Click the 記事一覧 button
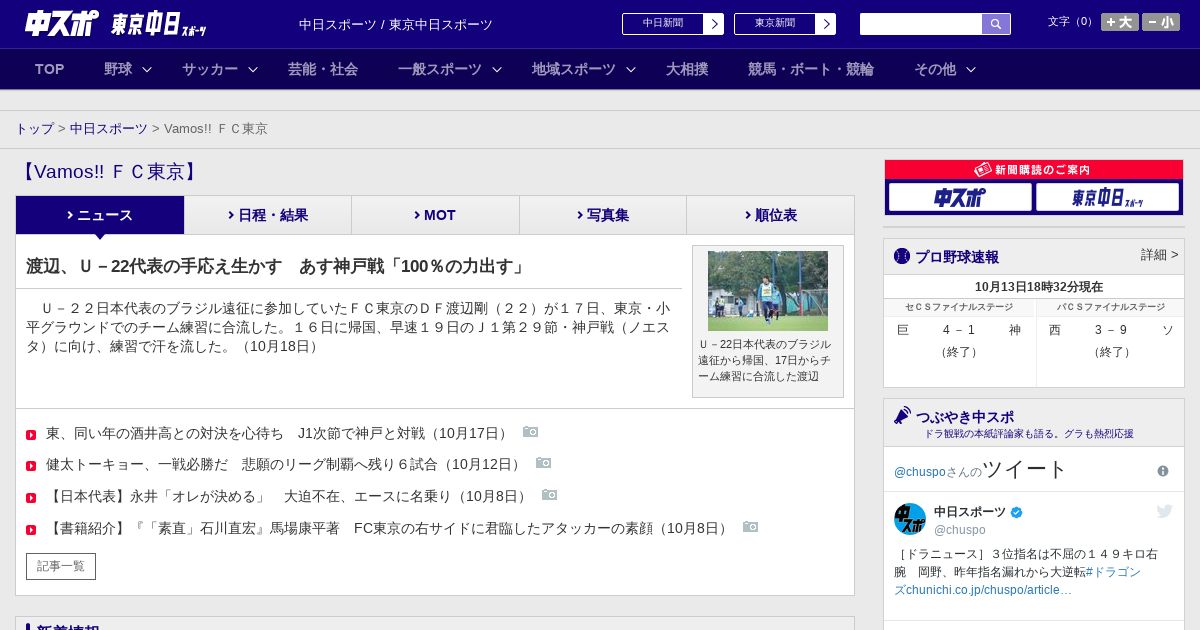The width and height of the screenshot is (1200, 630). (x=61, y=566)
